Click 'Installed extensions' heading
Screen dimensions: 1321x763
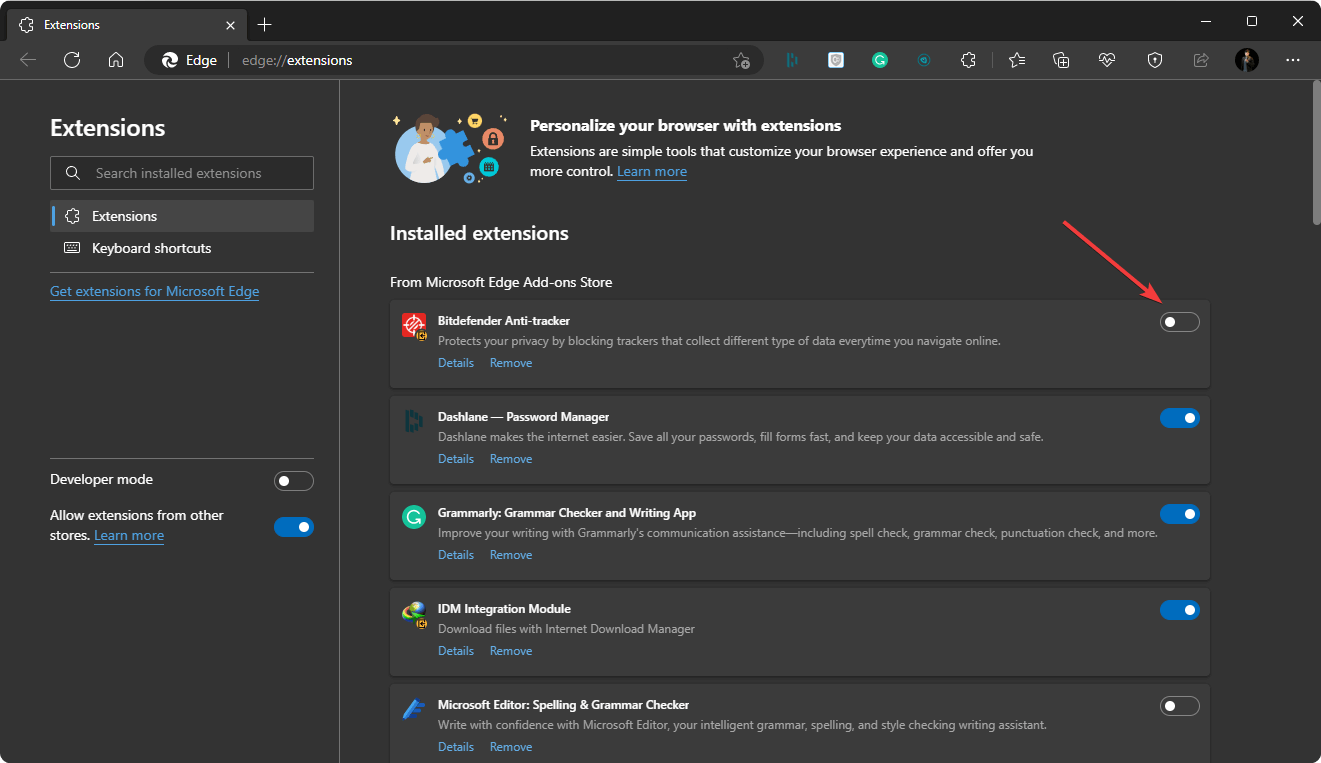tap(479, 233)
